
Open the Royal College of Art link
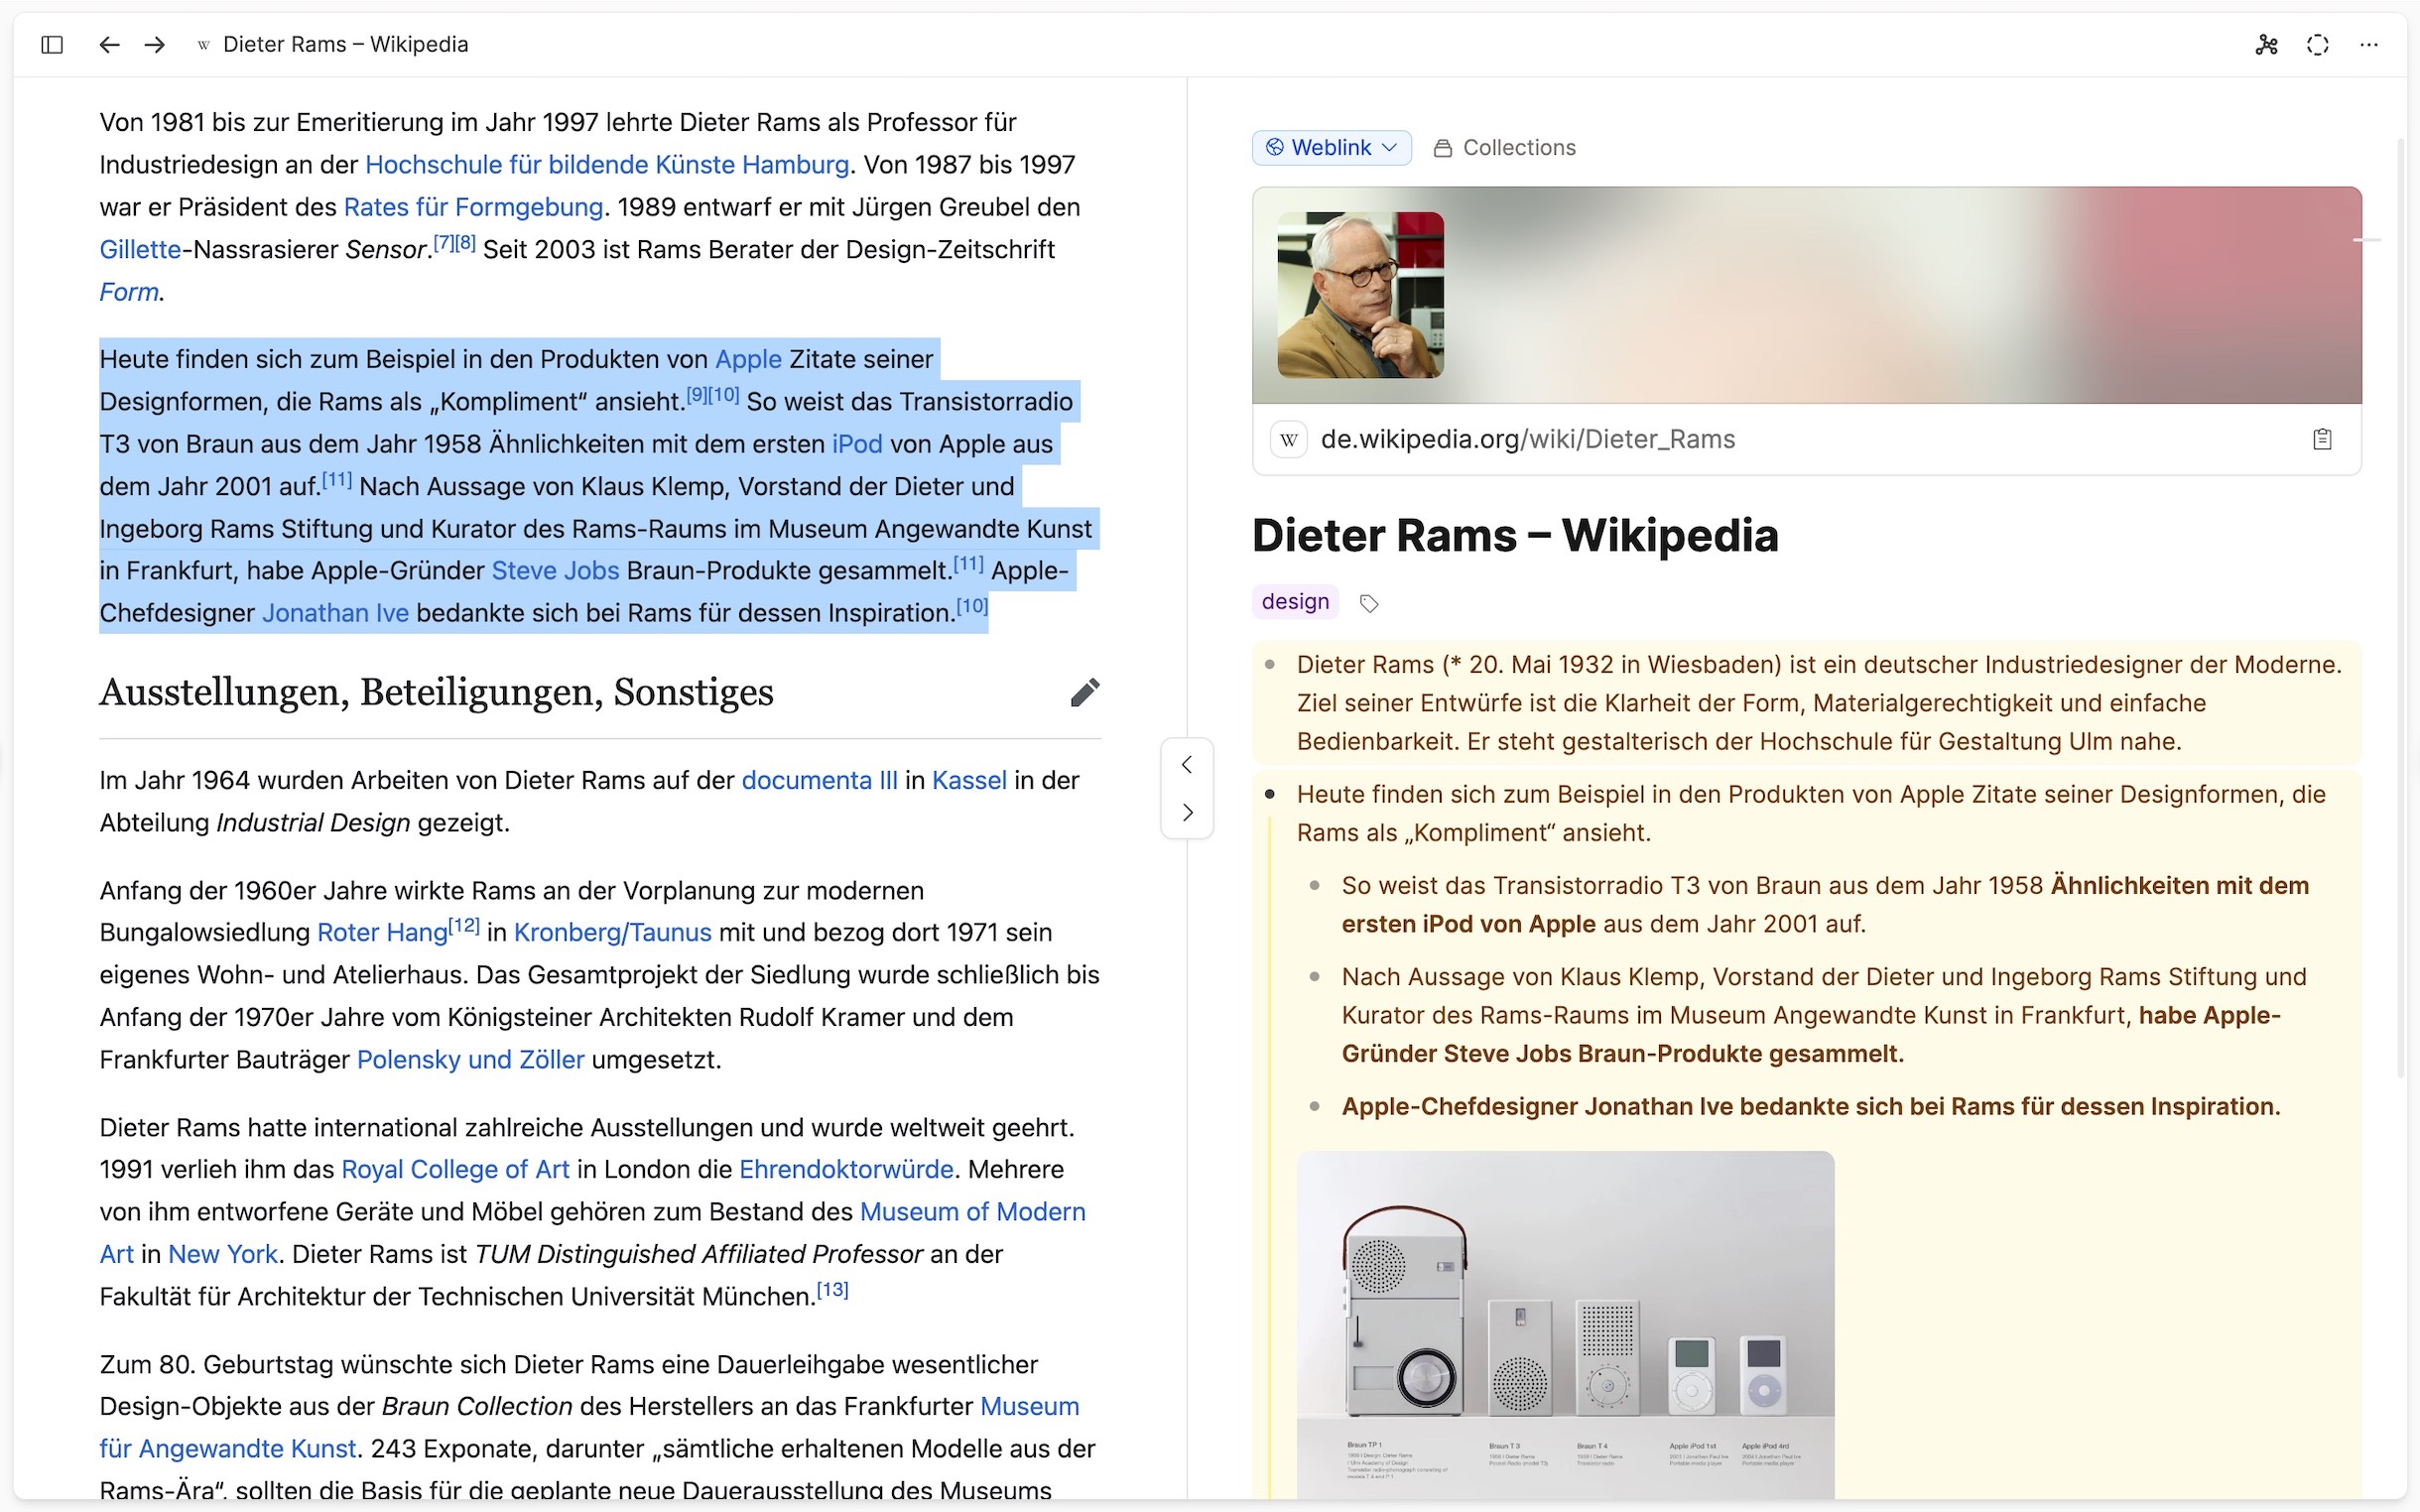pyautogui.click(x=455, y=1169)
